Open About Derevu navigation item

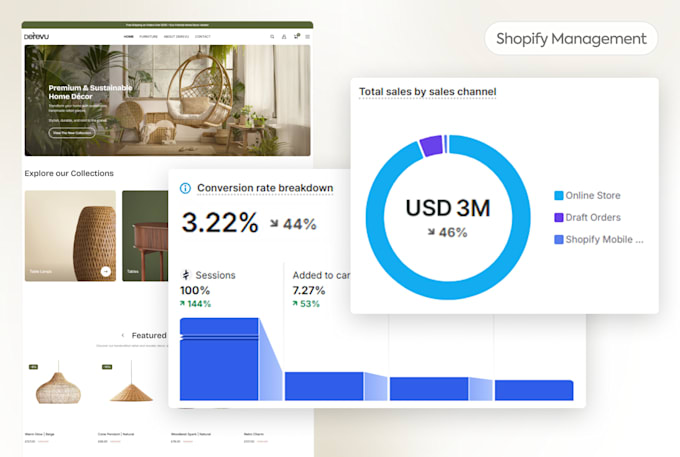(176, 37)
